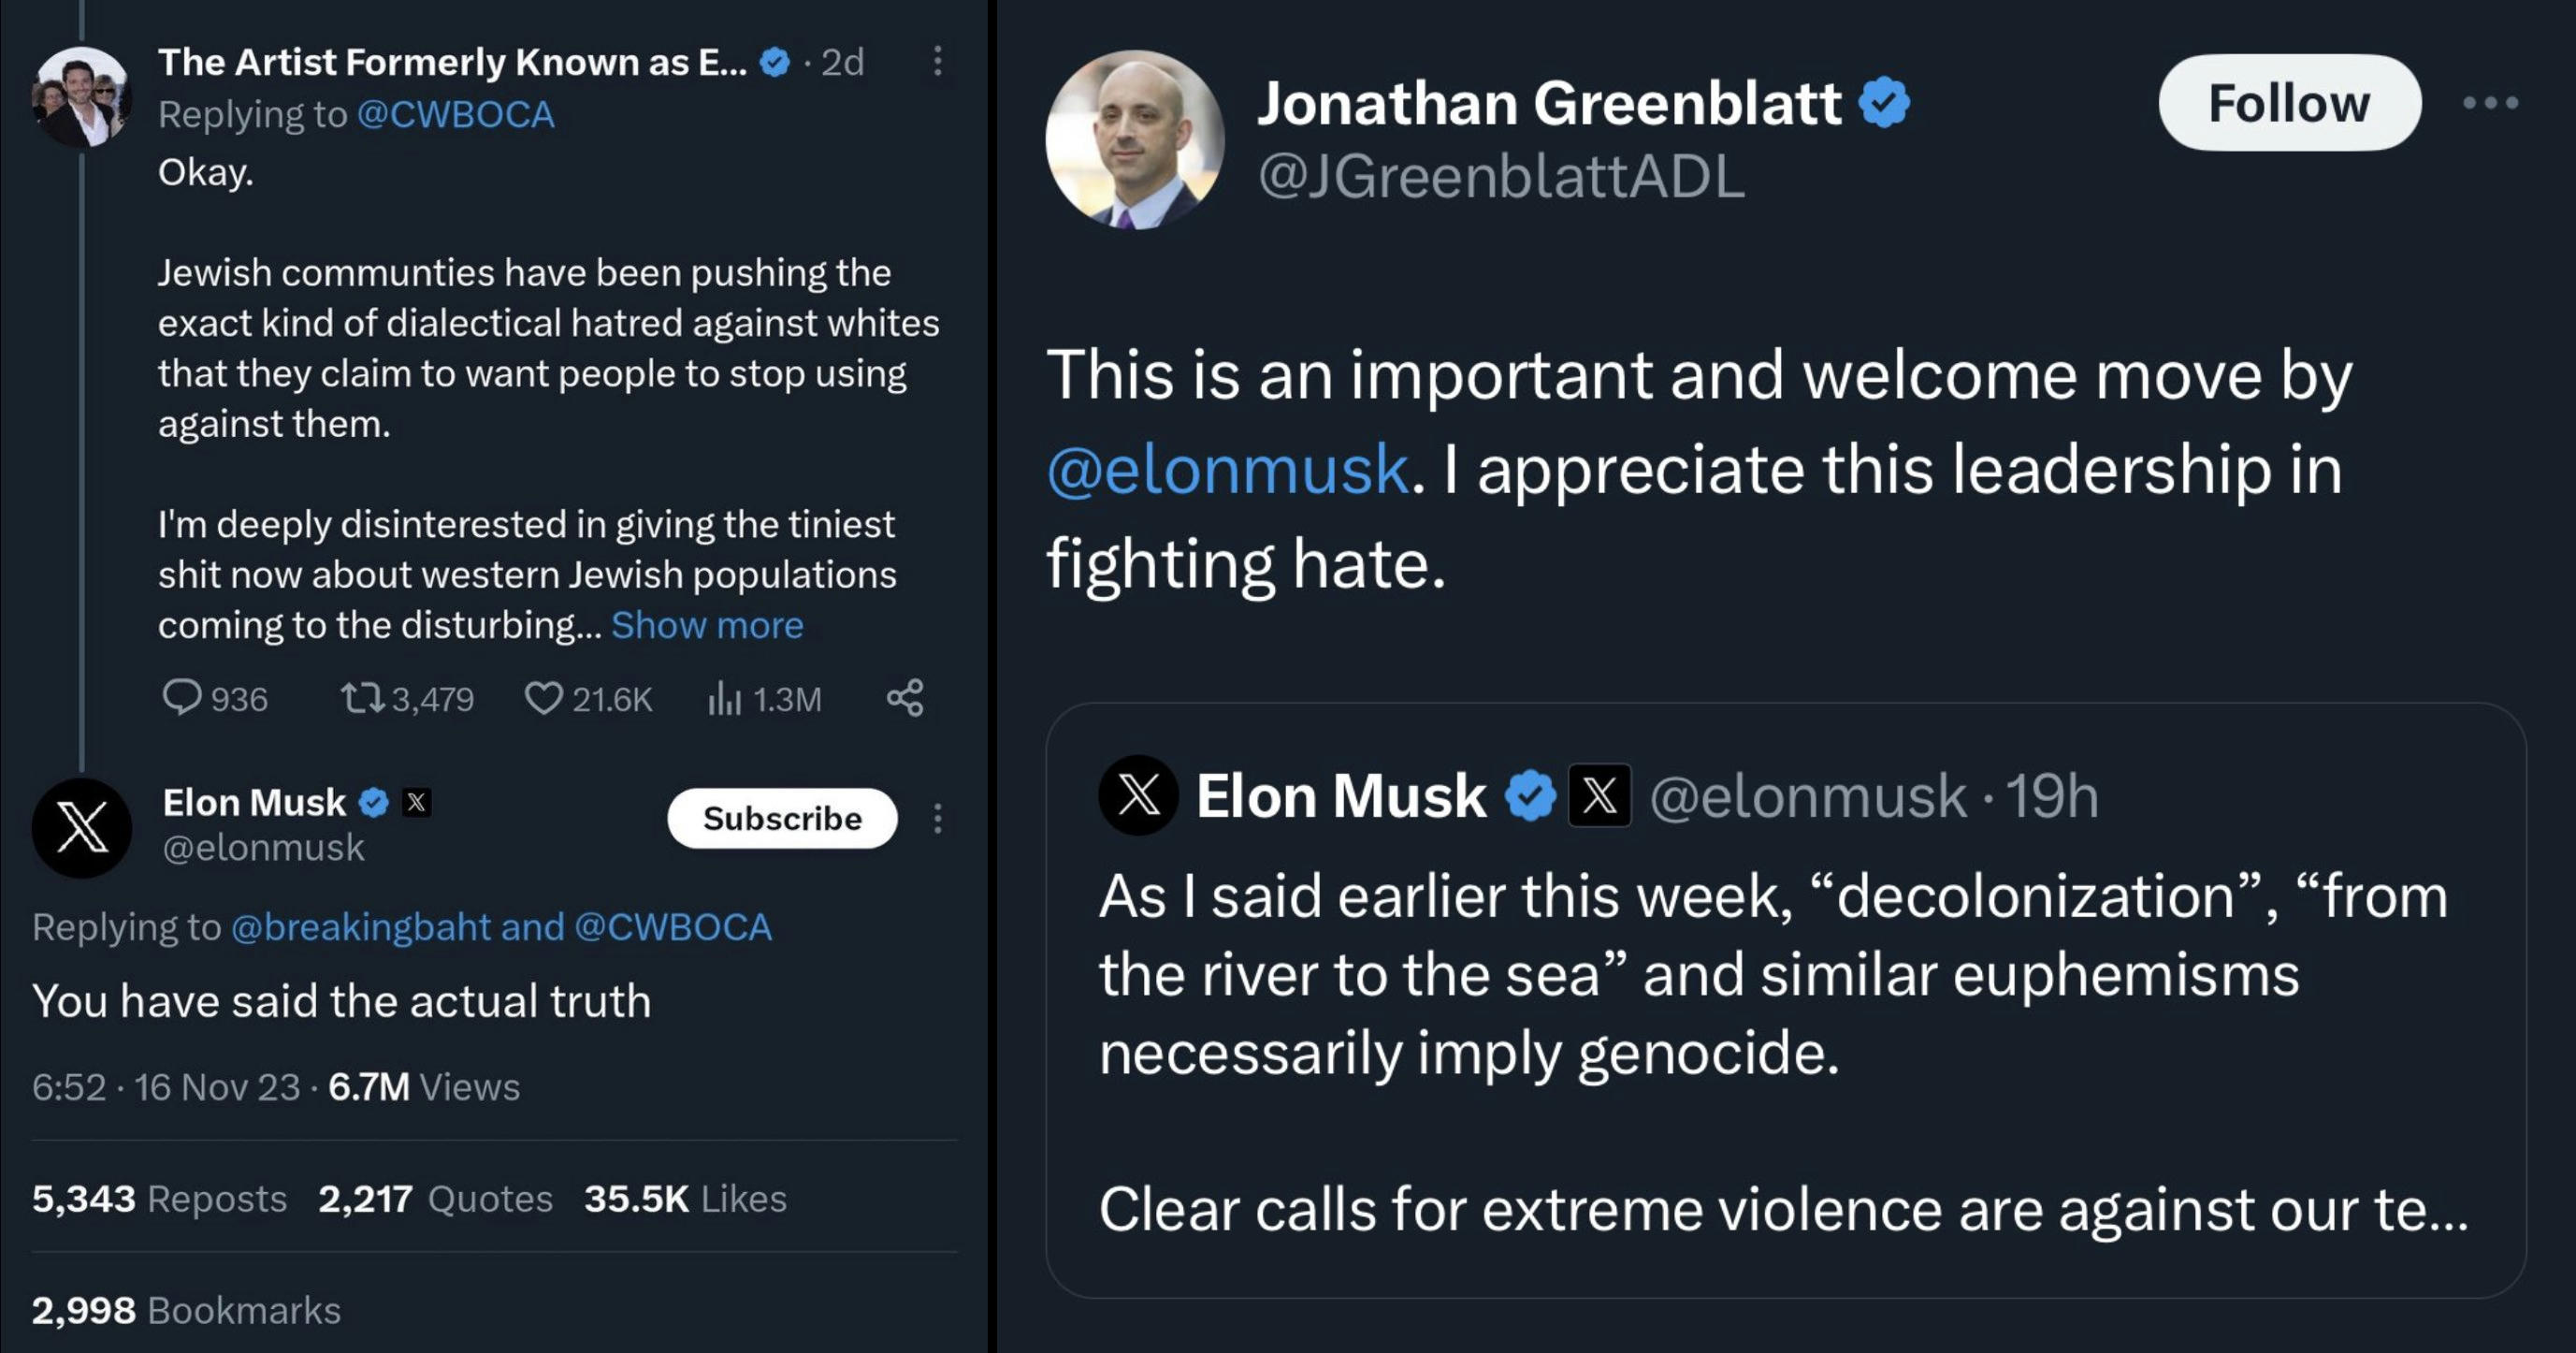Image resolution: width=2576 pixels, height=1353 pixels.
Task: Open three-dot menu on the 2d reply
Action: 937,62
